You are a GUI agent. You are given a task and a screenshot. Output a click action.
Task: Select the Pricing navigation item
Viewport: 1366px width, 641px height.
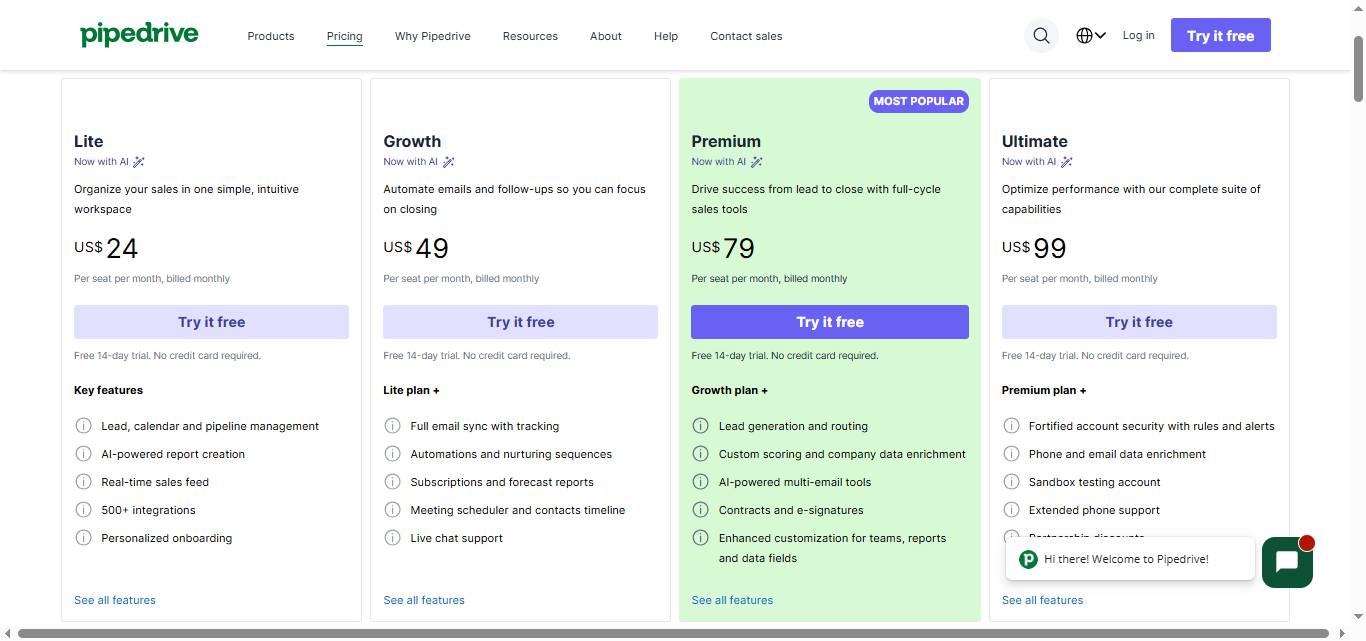(x=344, y=36)
